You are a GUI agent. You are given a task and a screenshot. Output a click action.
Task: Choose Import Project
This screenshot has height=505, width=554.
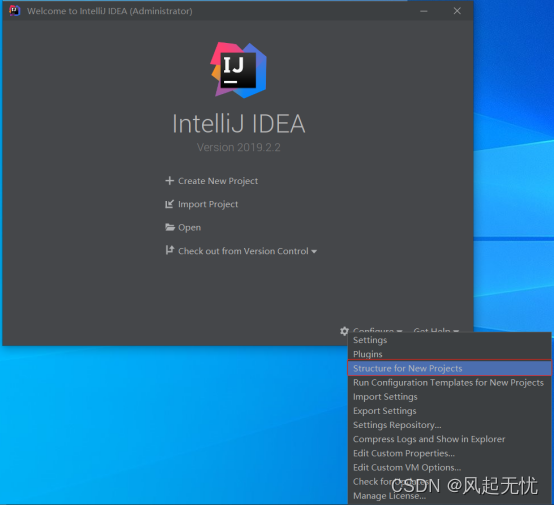[x=208, y=204]
